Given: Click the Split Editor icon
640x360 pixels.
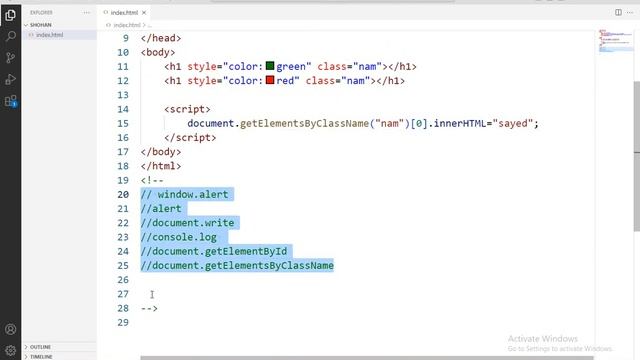Looking at the screenshot, I should click(x=618, y=12).
